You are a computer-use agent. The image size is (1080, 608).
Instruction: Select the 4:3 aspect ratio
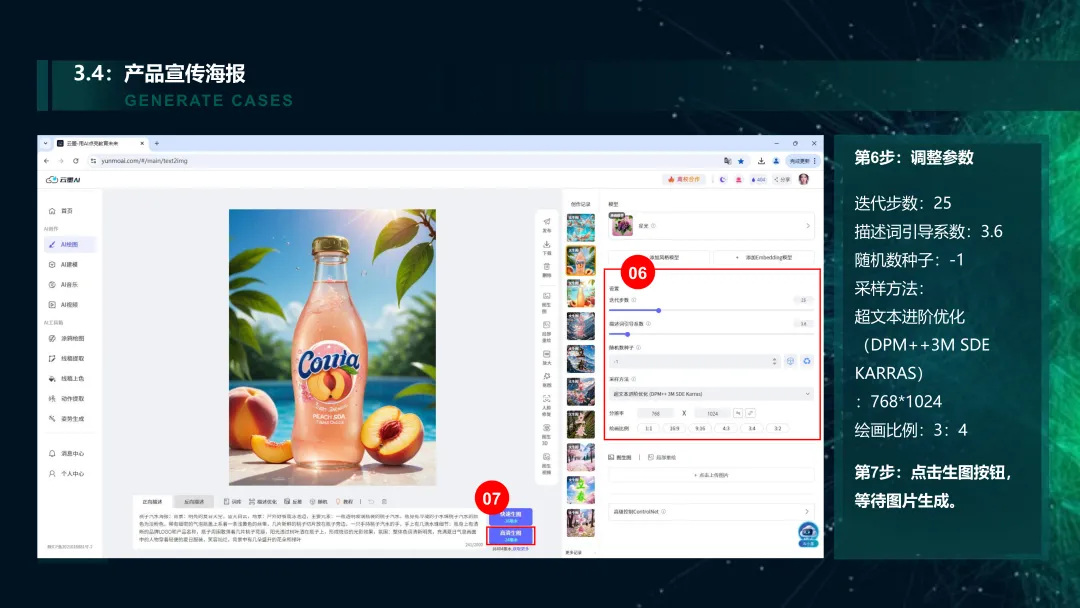tap(726, 428)
